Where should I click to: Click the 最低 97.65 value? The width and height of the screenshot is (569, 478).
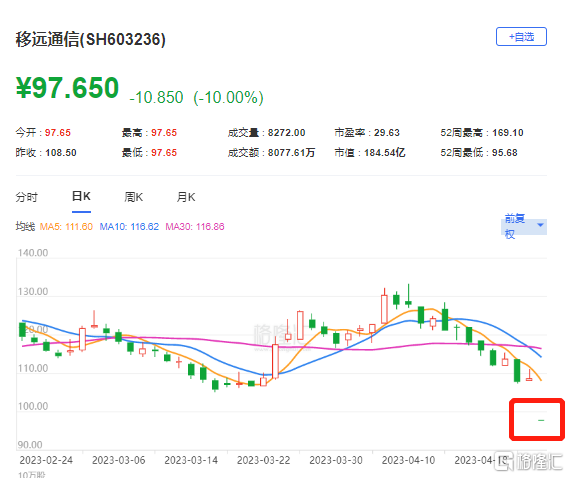(x=164, y=152)
